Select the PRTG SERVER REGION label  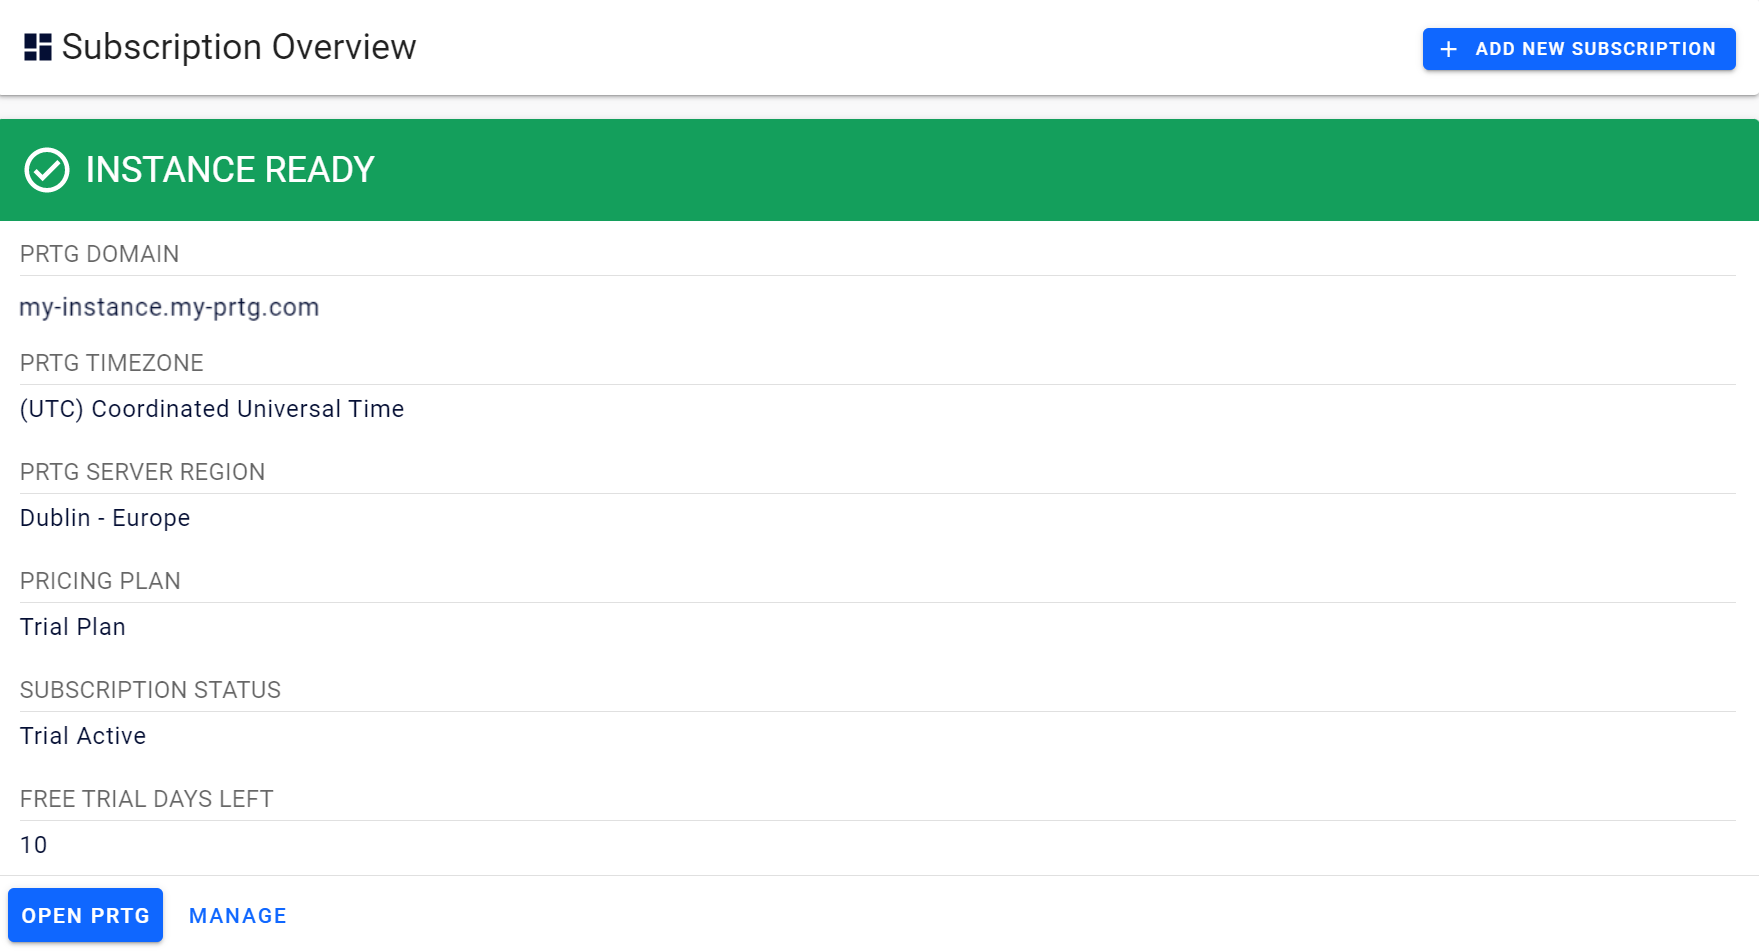[x=142, y=472]
